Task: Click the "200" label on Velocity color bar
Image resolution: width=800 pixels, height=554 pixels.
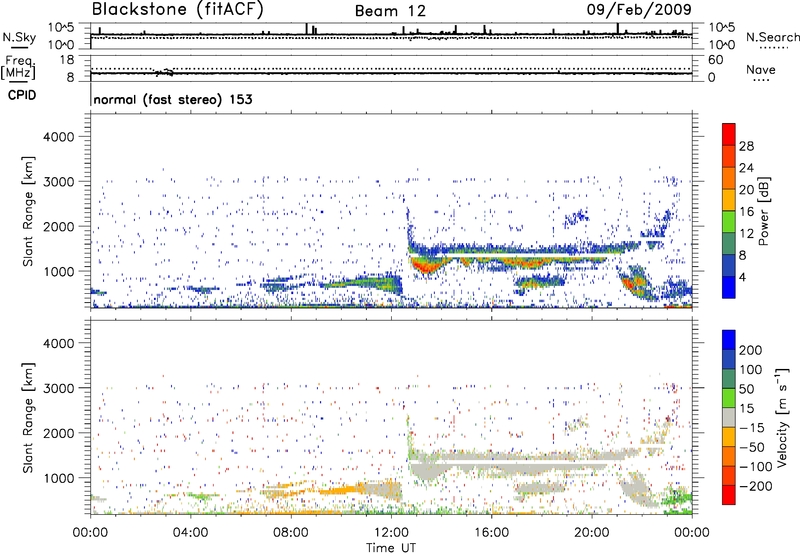Action: pyautogui.click(x=751, y=350)
